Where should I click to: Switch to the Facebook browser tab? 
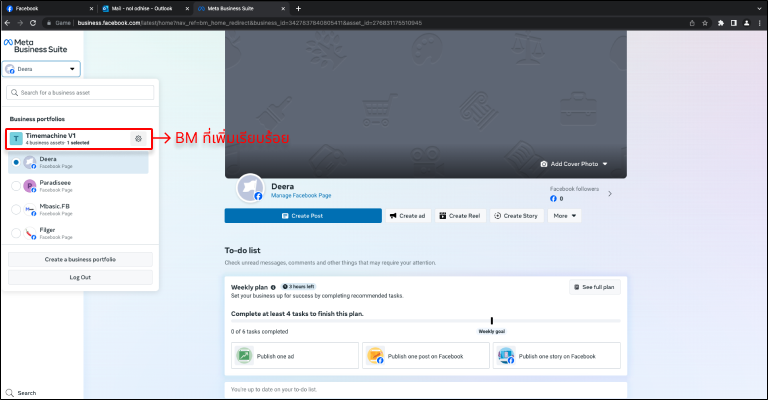click(x=49, y=8)
